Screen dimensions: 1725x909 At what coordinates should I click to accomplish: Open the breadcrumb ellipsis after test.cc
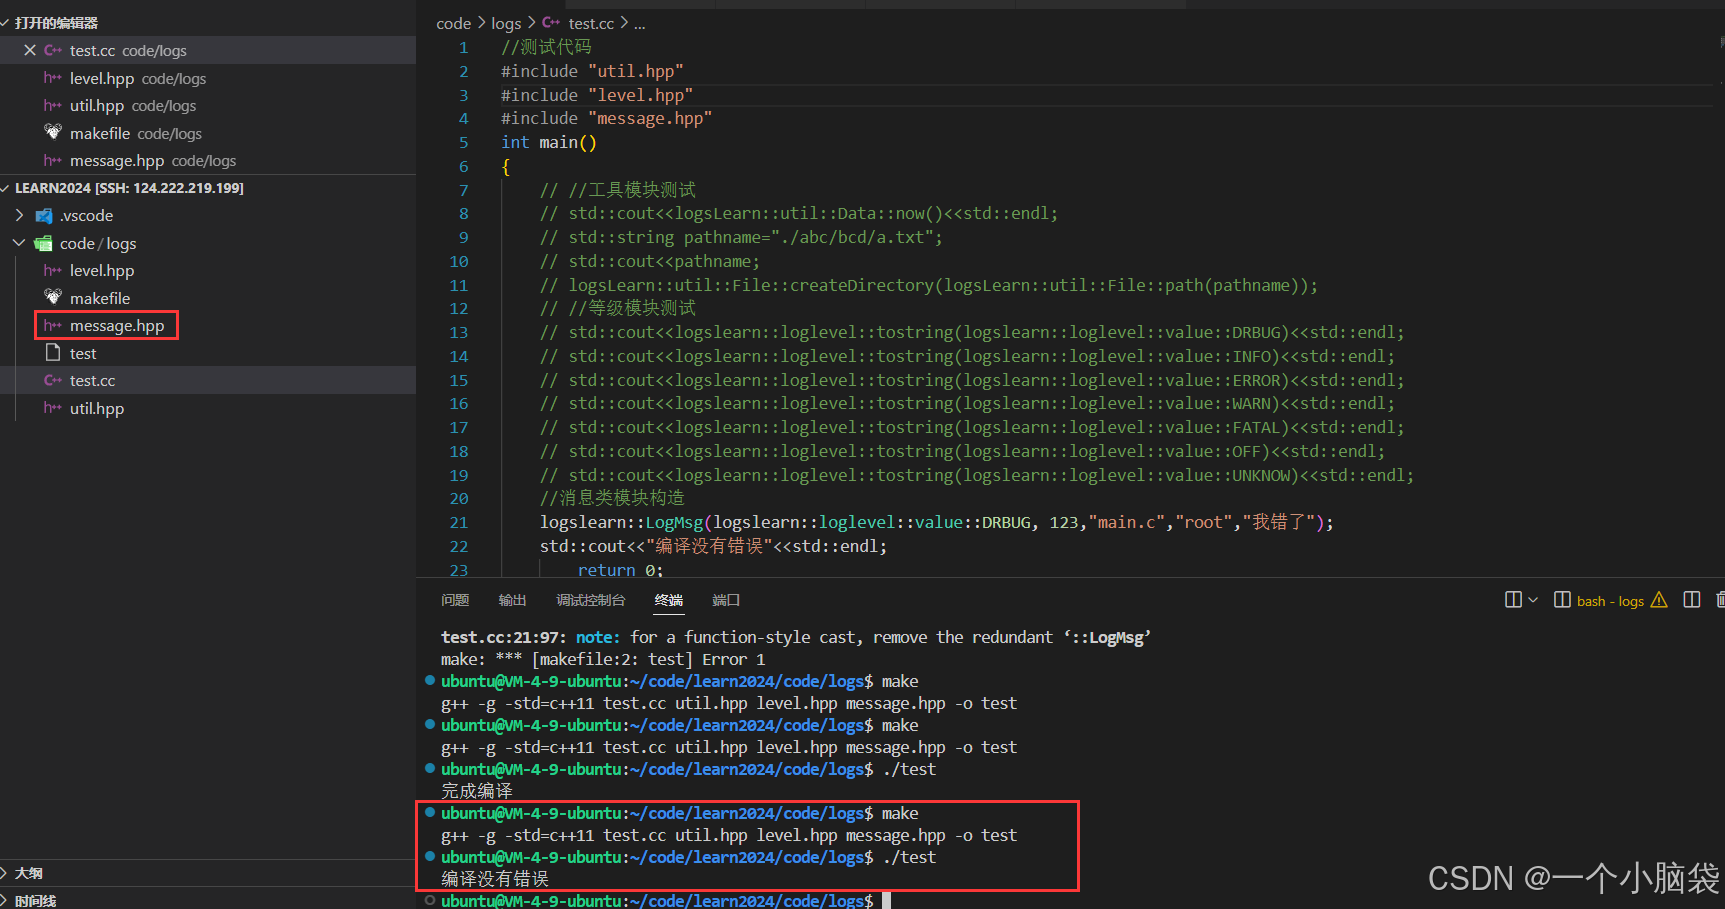coord(640,23)
